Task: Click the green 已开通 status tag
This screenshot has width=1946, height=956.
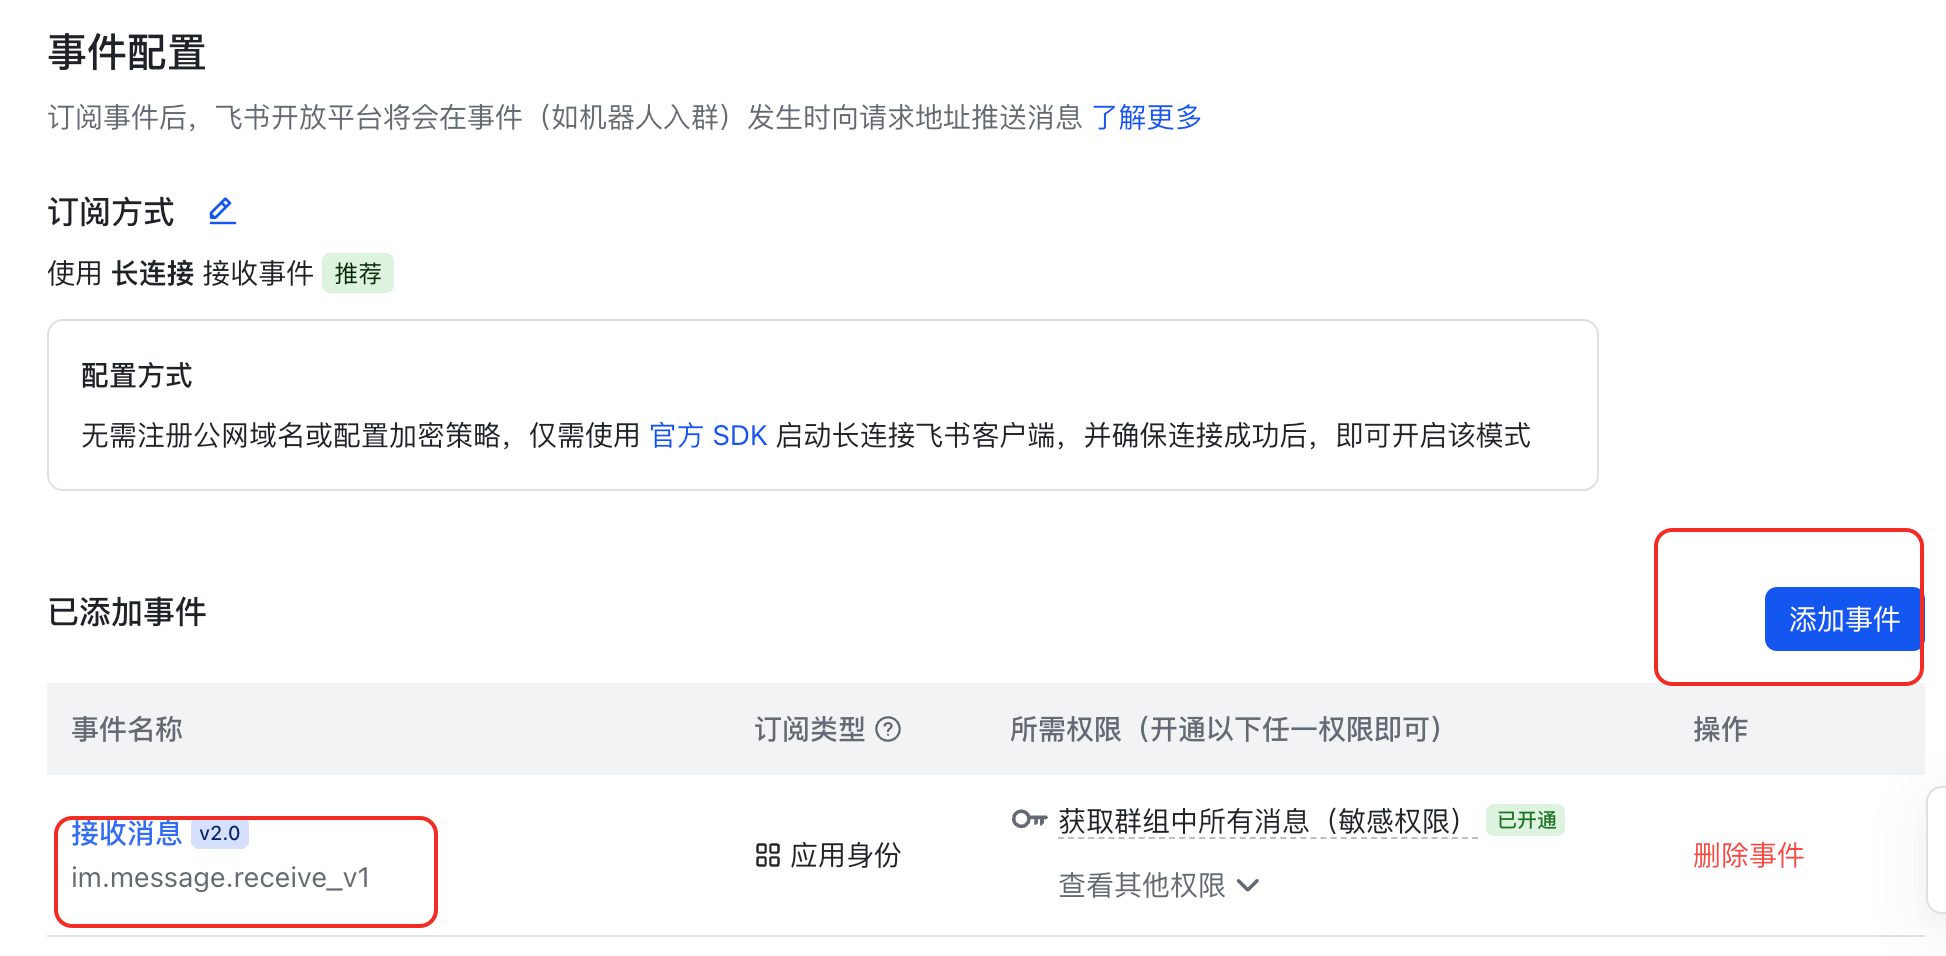Action: click(x=1526, y=821)
